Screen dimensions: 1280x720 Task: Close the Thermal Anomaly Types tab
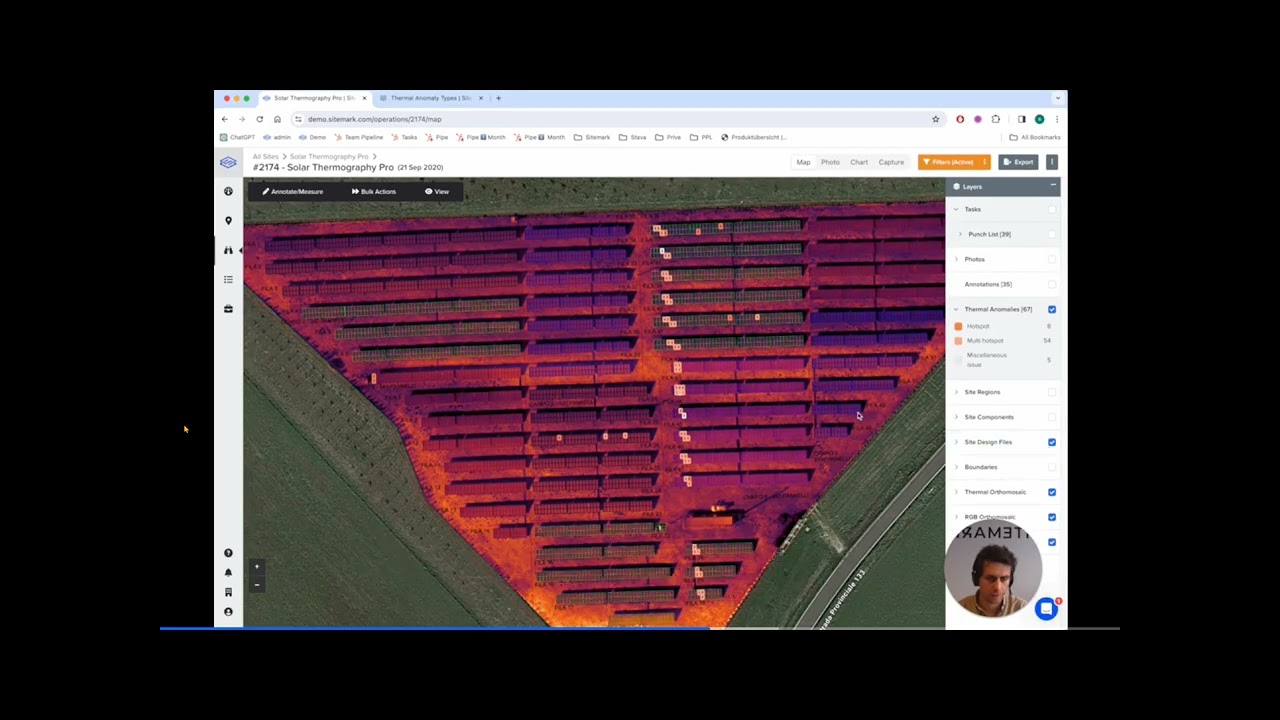pos(481,98)
